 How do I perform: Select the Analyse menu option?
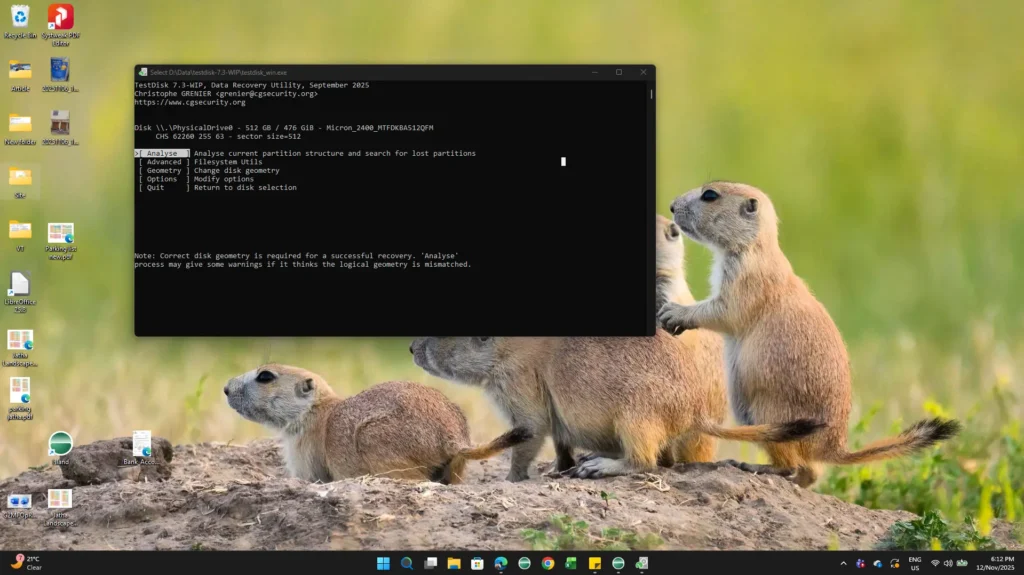click(162, 153)
